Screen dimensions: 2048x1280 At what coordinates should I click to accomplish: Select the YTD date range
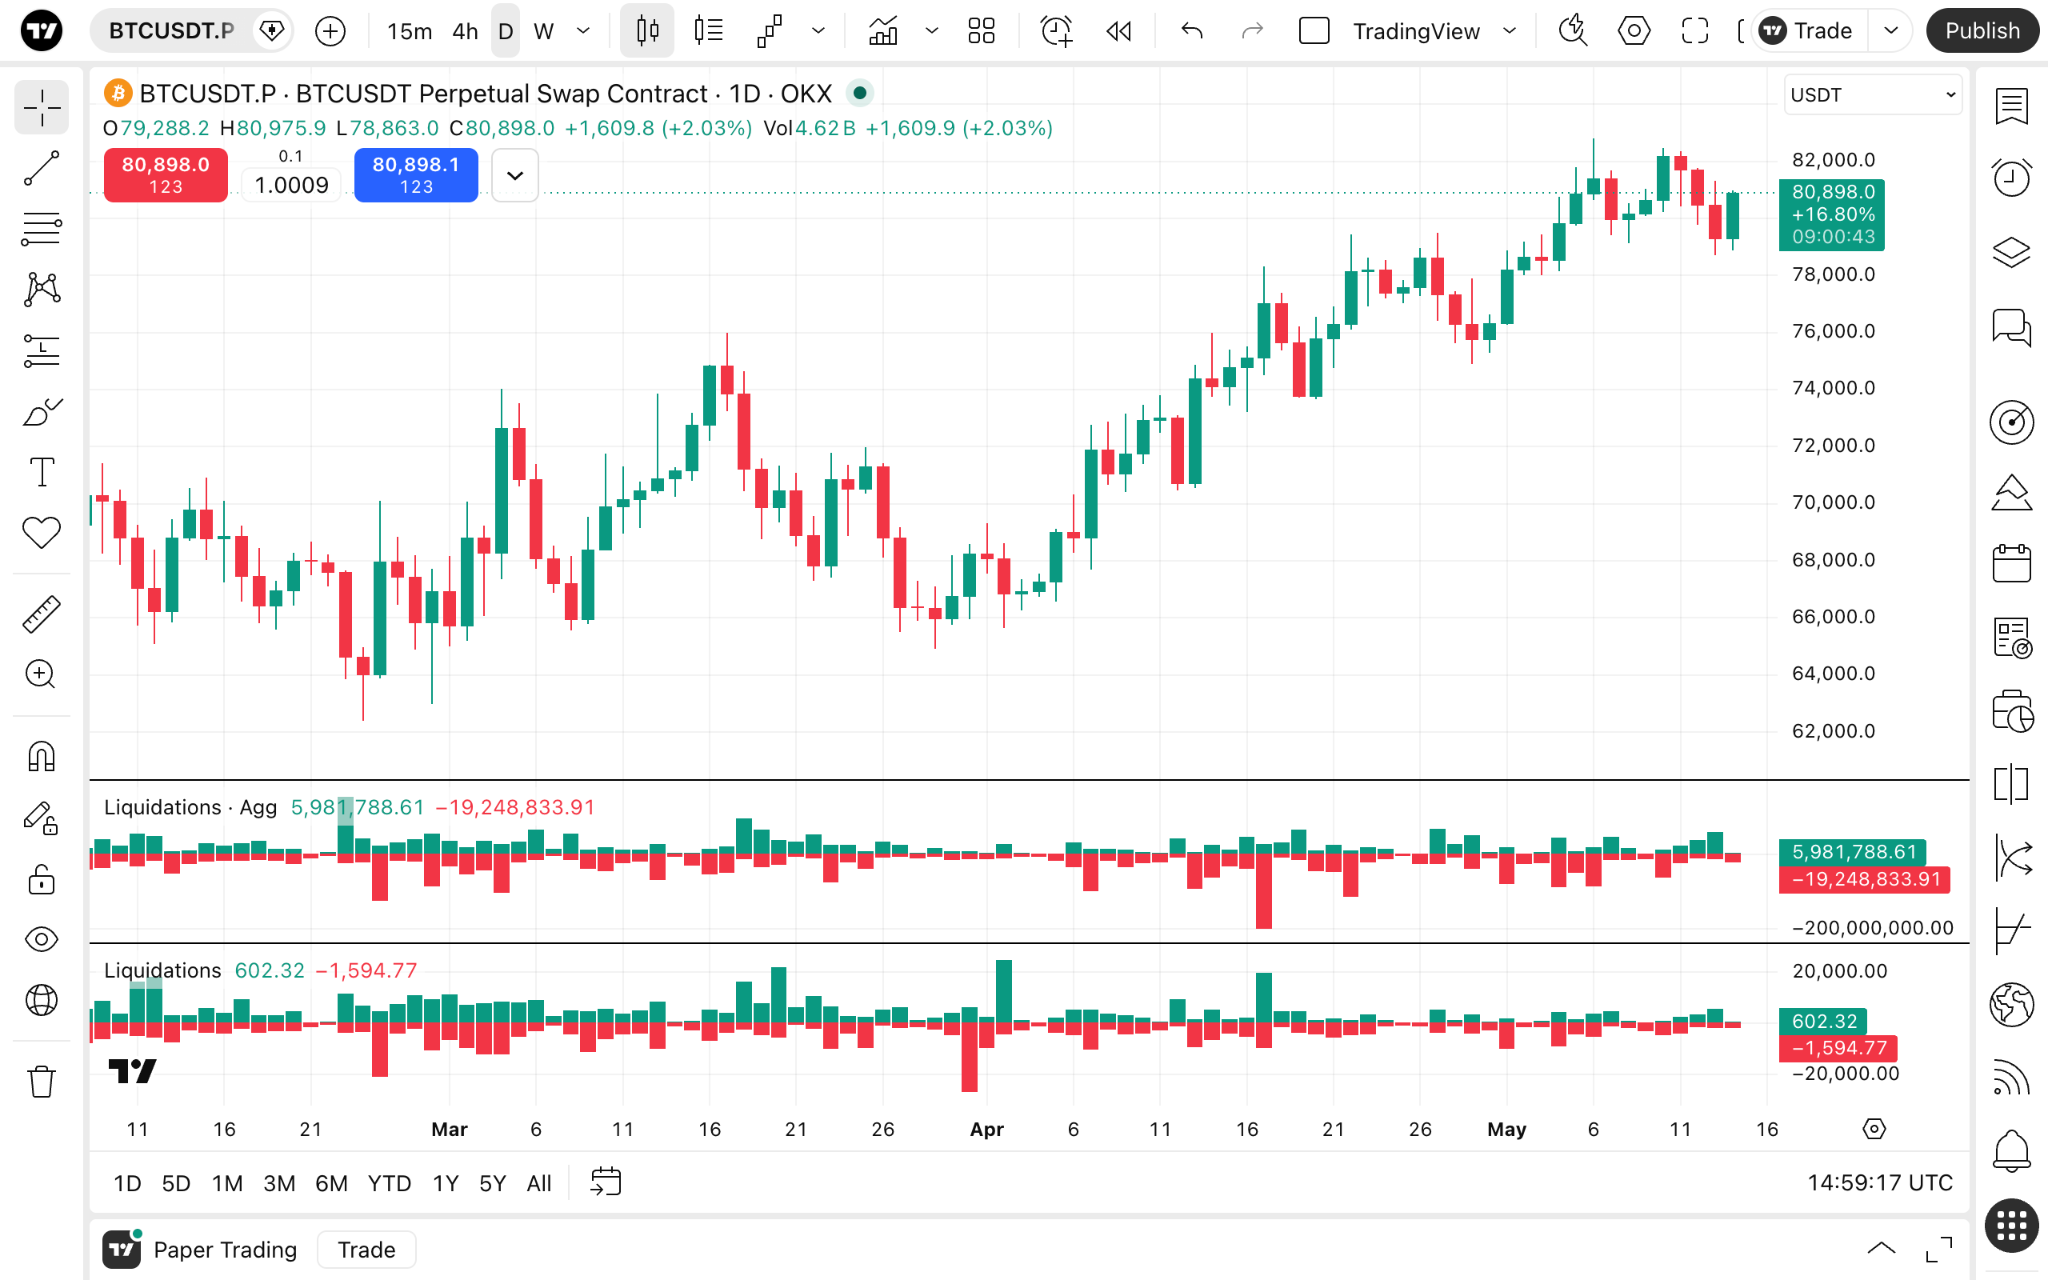(389, 1183)
